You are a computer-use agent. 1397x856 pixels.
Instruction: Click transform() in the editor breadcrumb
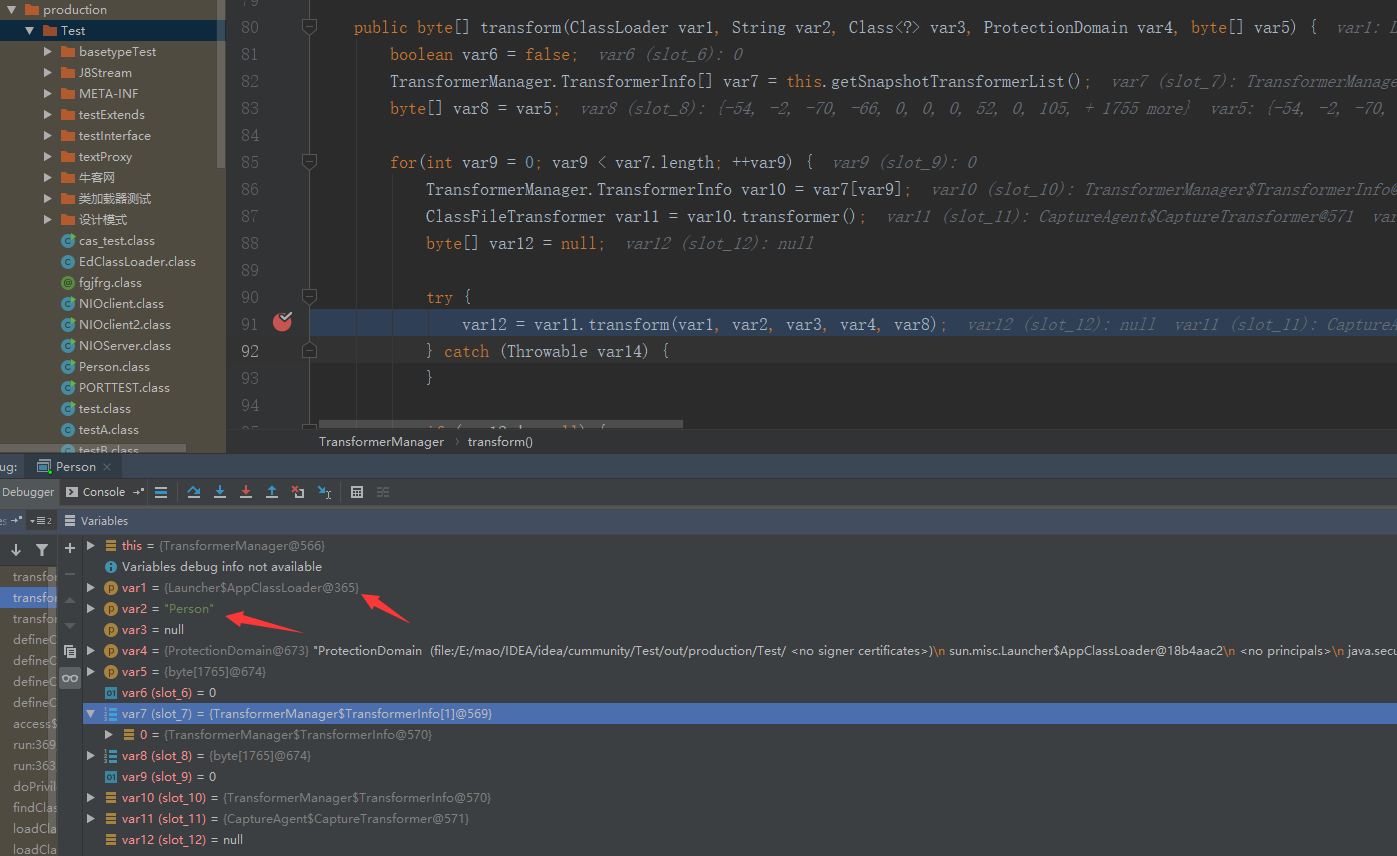pos(500,442)
